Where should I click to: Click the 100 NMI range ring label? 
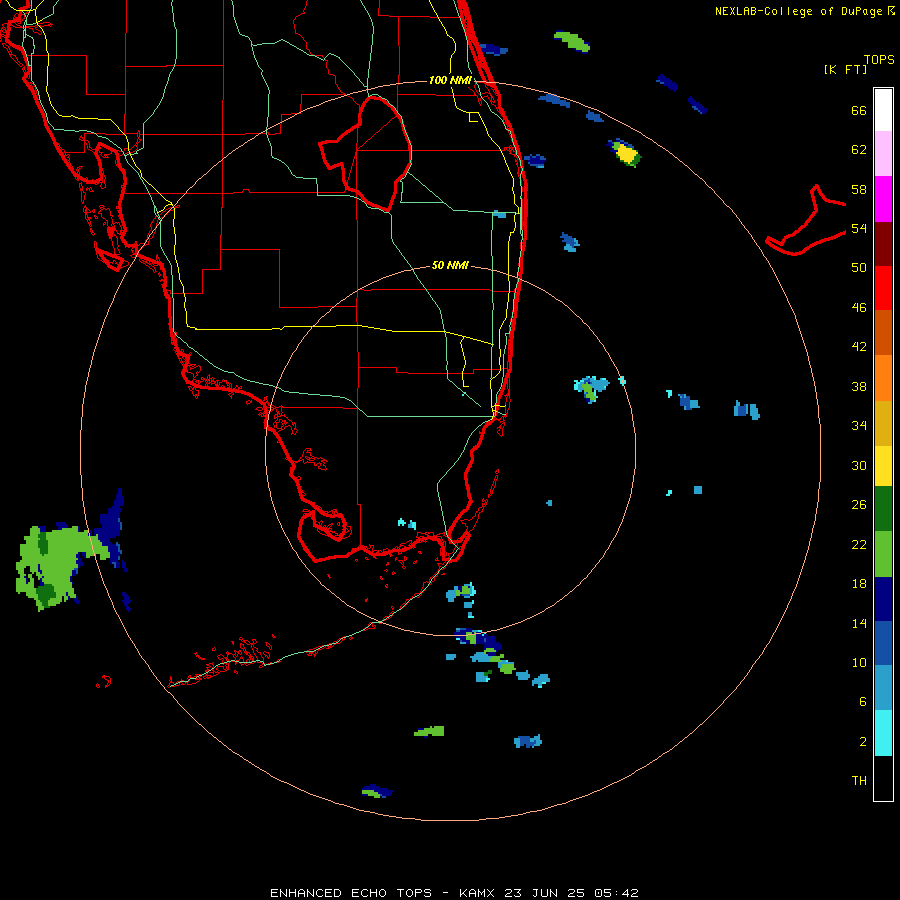pyautogui.click(x=450, y=80)
